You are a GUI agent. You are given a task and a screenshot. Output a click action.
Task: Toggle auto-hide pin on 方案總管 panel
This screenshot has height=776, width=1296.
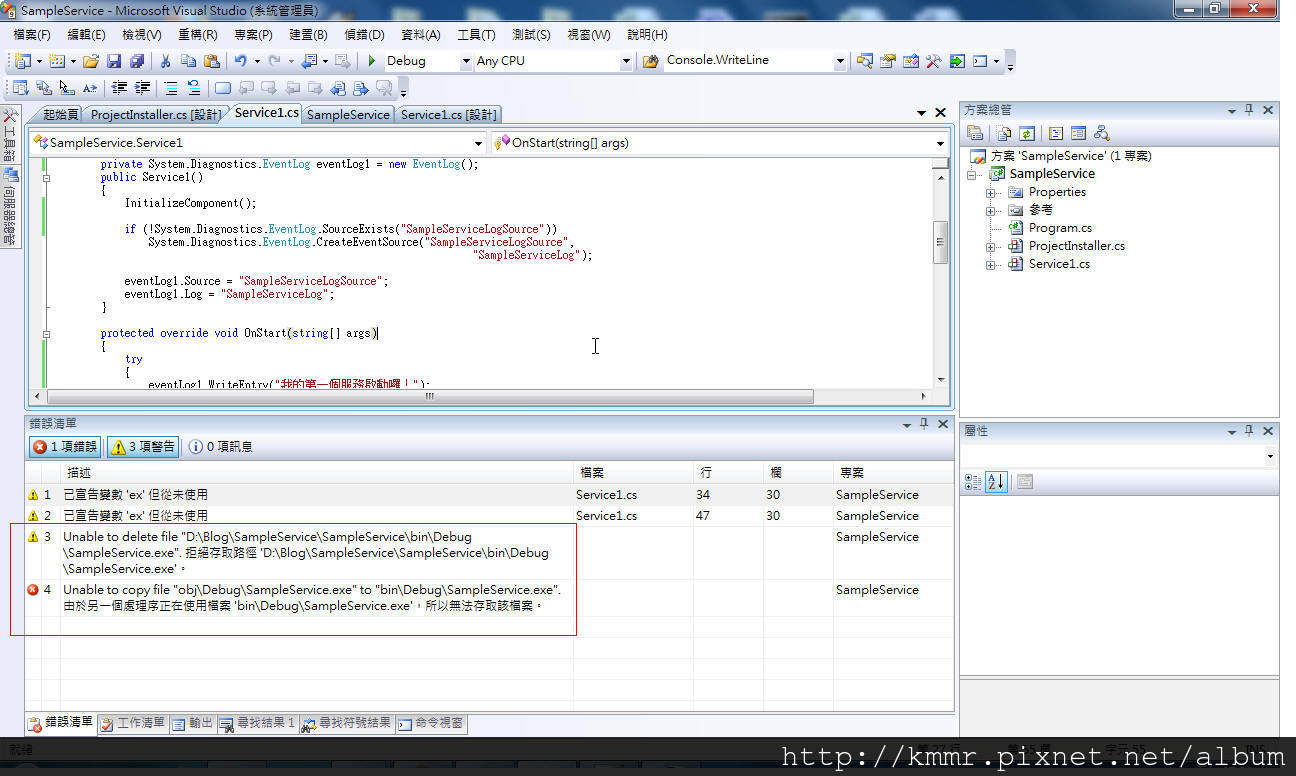click(x=1249, y=110)
